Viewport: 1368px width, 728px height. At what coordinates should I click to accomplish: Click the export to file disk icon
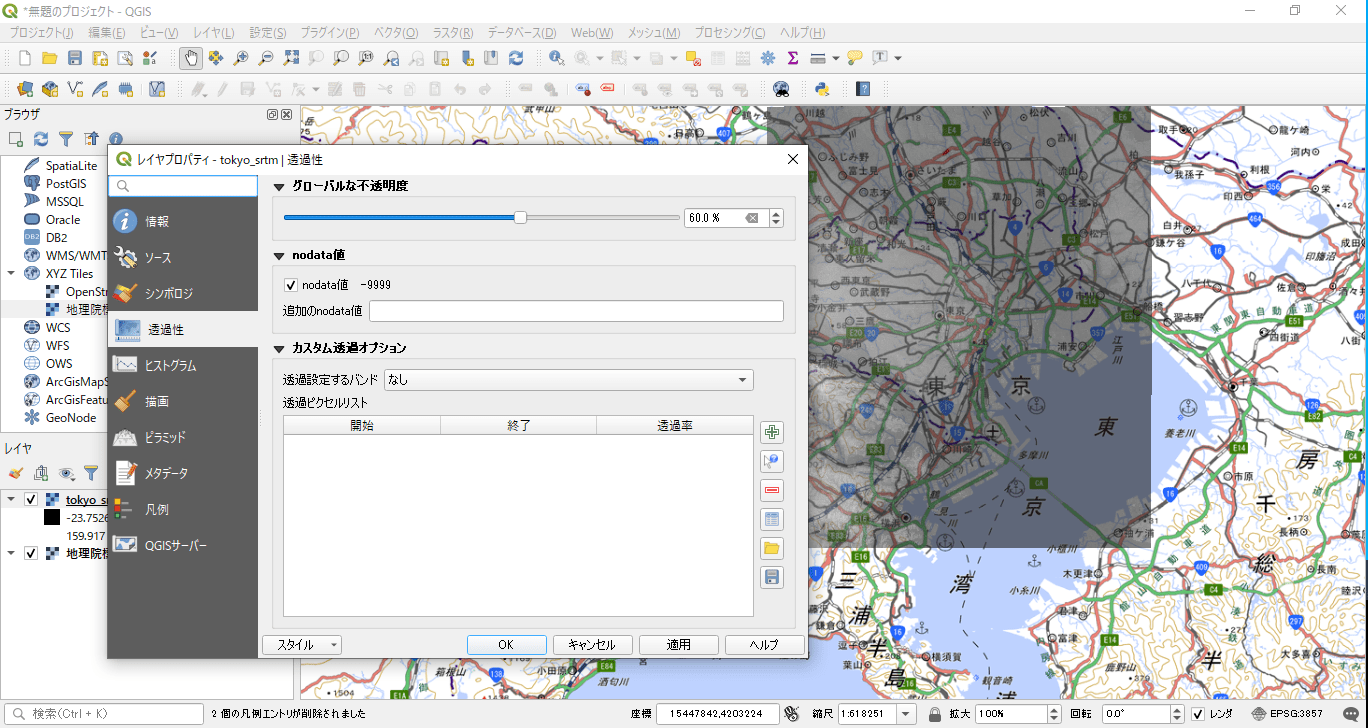click(772, 577)
